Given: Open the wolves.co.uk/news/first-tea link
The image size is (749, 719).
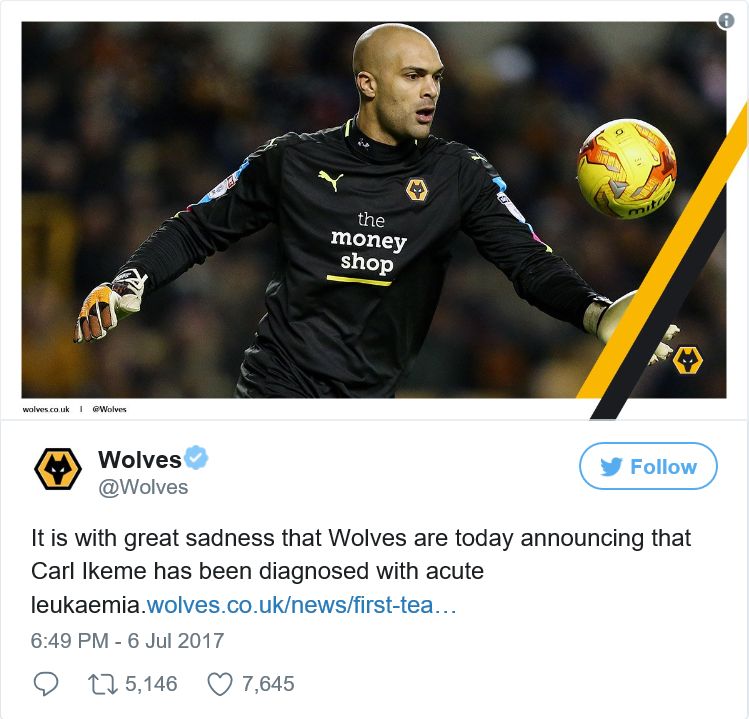Looking at the screenshot, I should click(x=301, y=605).
